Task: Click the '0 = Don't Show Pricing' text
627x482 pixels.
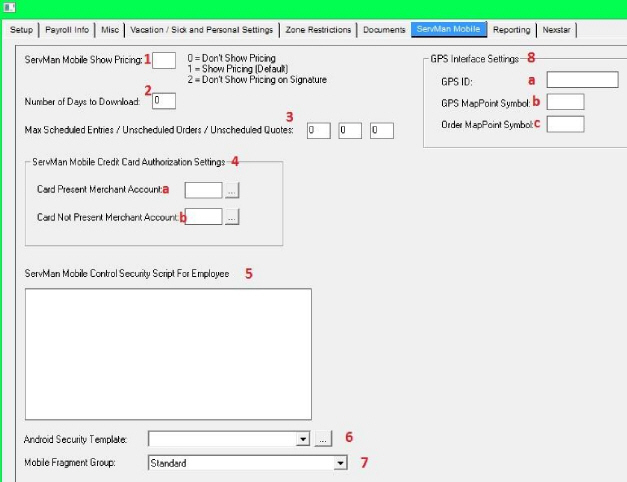Action: pyautogui.click(x=231, y=58)
